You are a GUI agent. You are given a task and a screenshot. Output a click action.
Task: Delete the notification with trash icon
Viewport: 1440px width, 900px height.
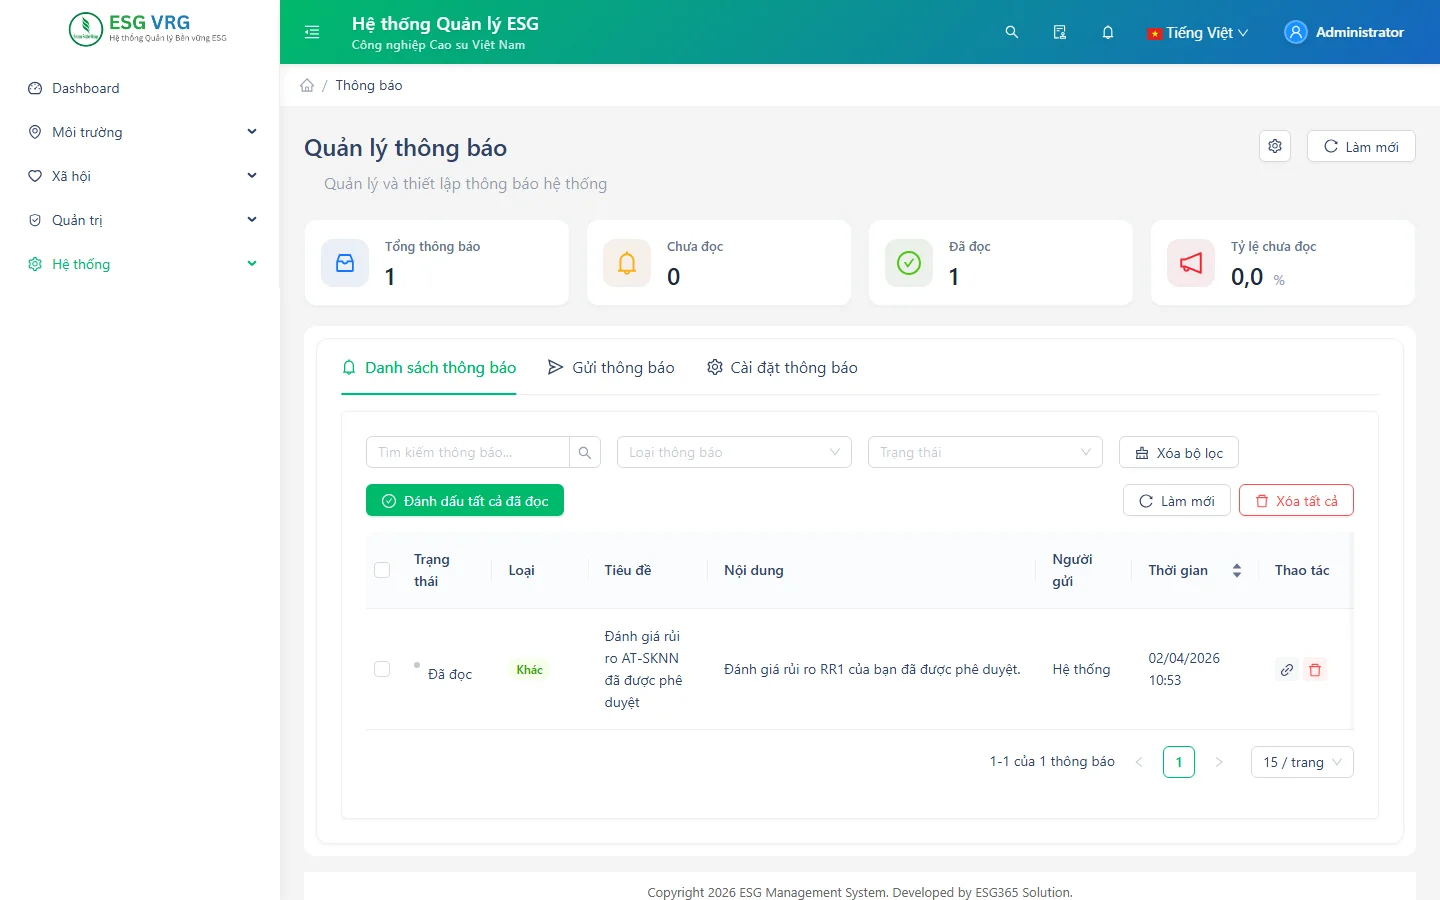(1315, 670)
